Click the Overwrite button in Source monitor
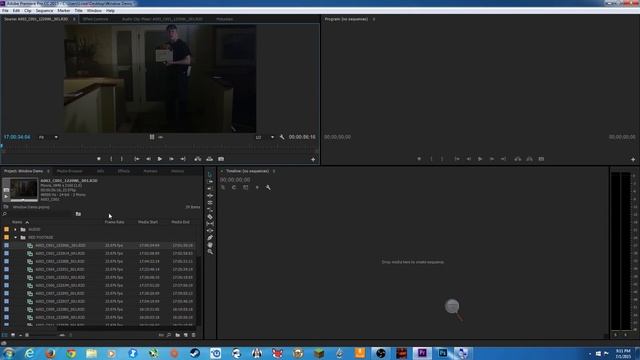 [x=209, y=159]
